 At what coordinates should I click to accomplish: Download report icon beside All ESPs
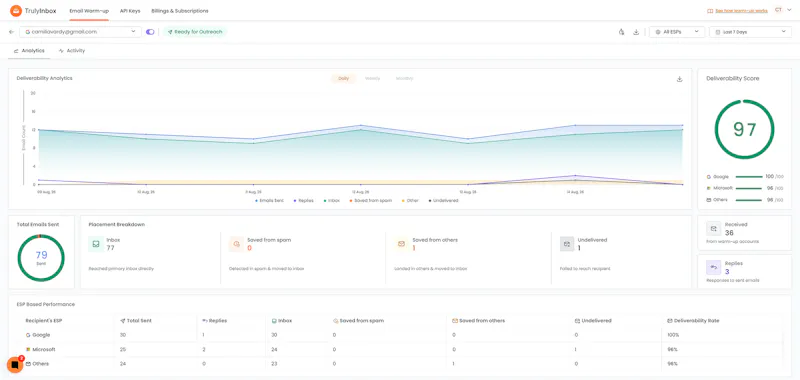coord(636,32)
